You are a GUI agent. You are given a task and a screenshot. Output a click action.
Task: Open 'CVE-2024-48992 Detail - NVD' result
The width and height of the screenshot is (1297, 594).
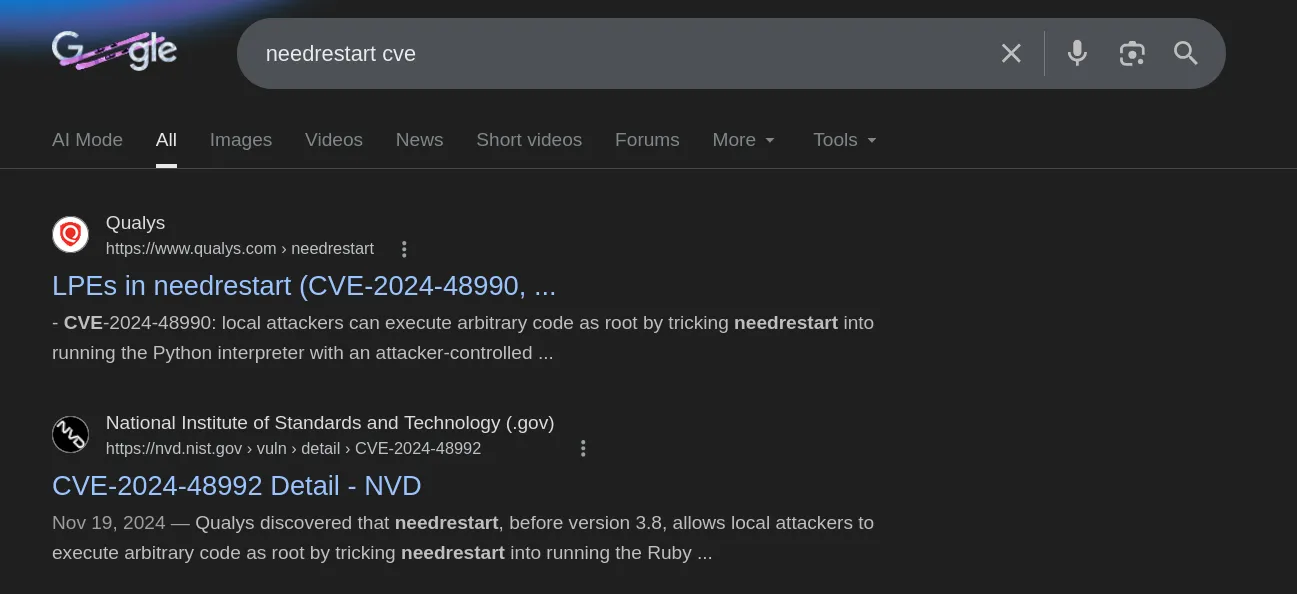(x=237, y=486)
